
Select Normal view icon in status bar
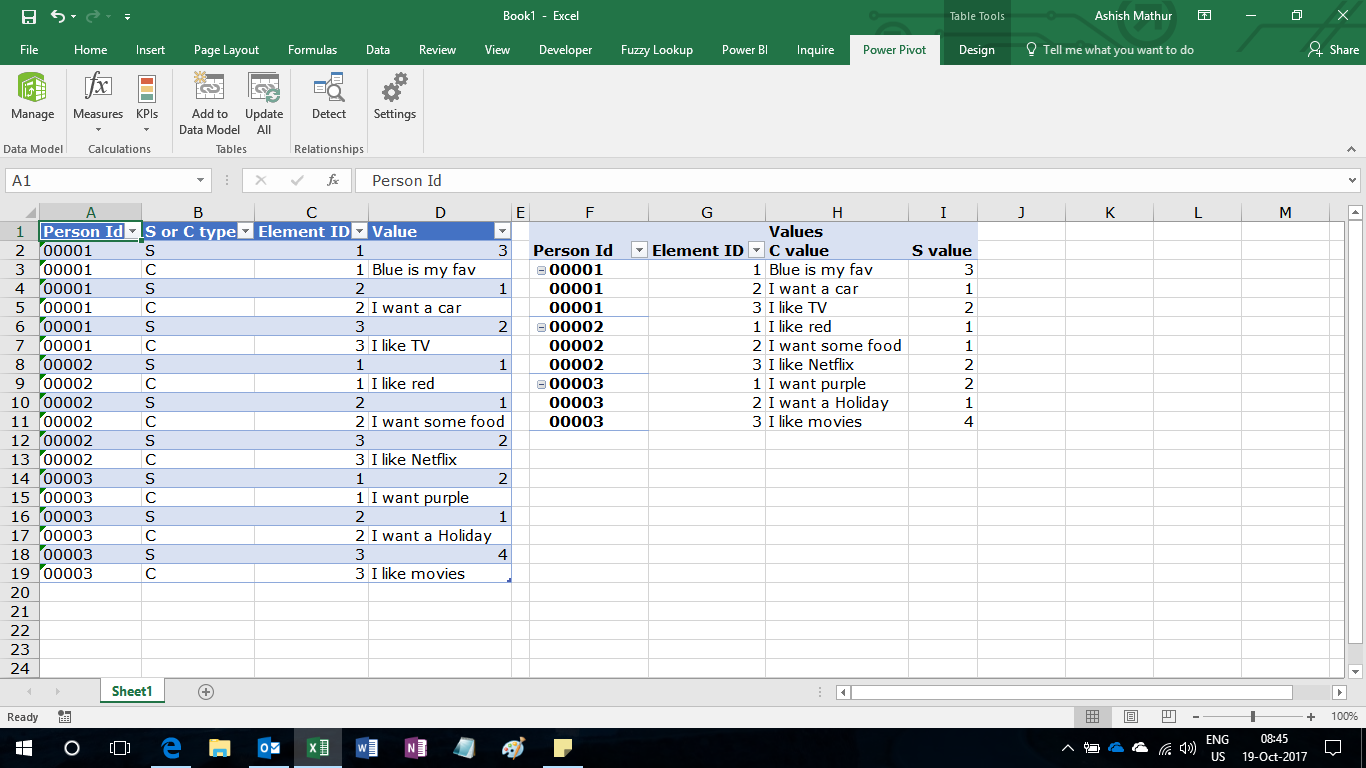point(1093,716)
